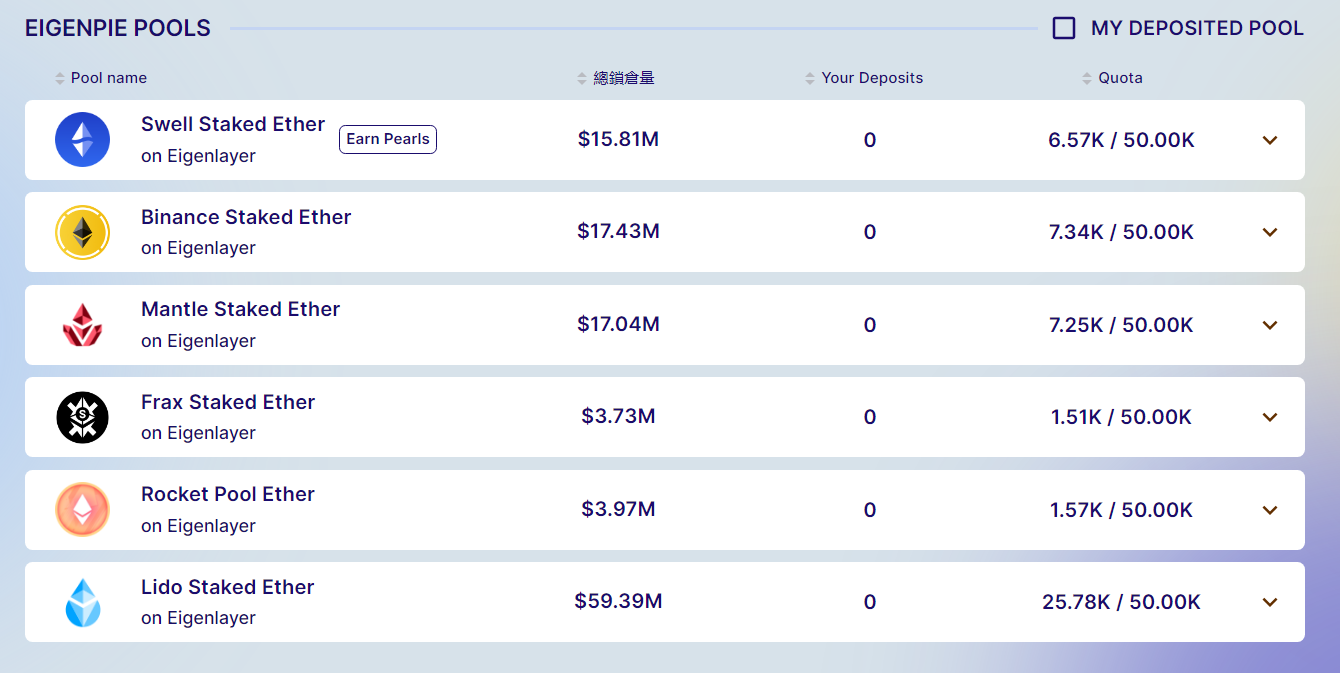Click the $15.81M TVL value
Image resolution: width=1340 pixels, height=673 pixels.
[618, 139]
